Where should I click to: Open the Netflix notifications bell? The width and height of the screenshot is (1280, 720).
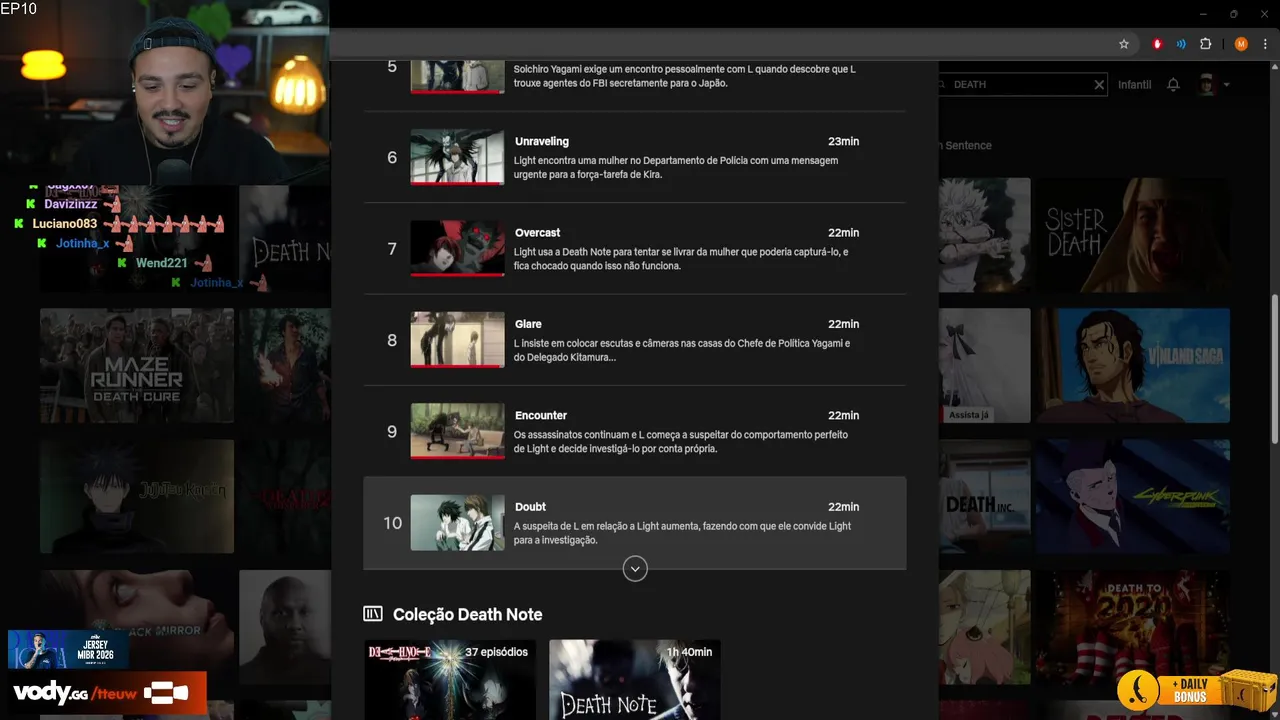point(1174,85)
